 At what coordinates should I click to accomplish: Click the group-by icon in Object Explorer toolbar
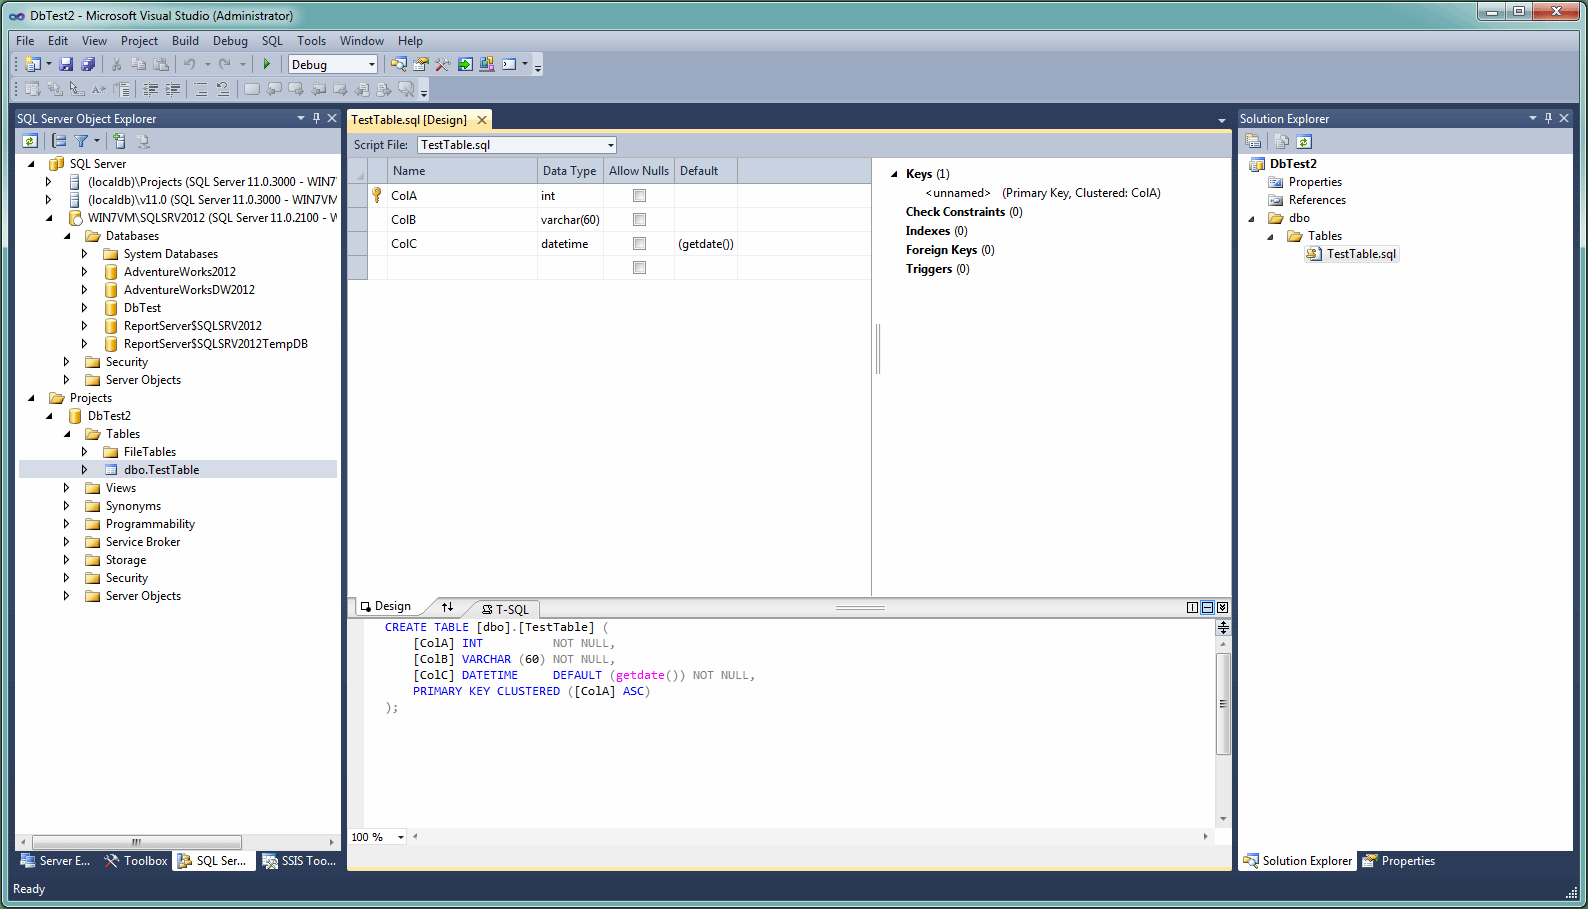coord(59,141)
